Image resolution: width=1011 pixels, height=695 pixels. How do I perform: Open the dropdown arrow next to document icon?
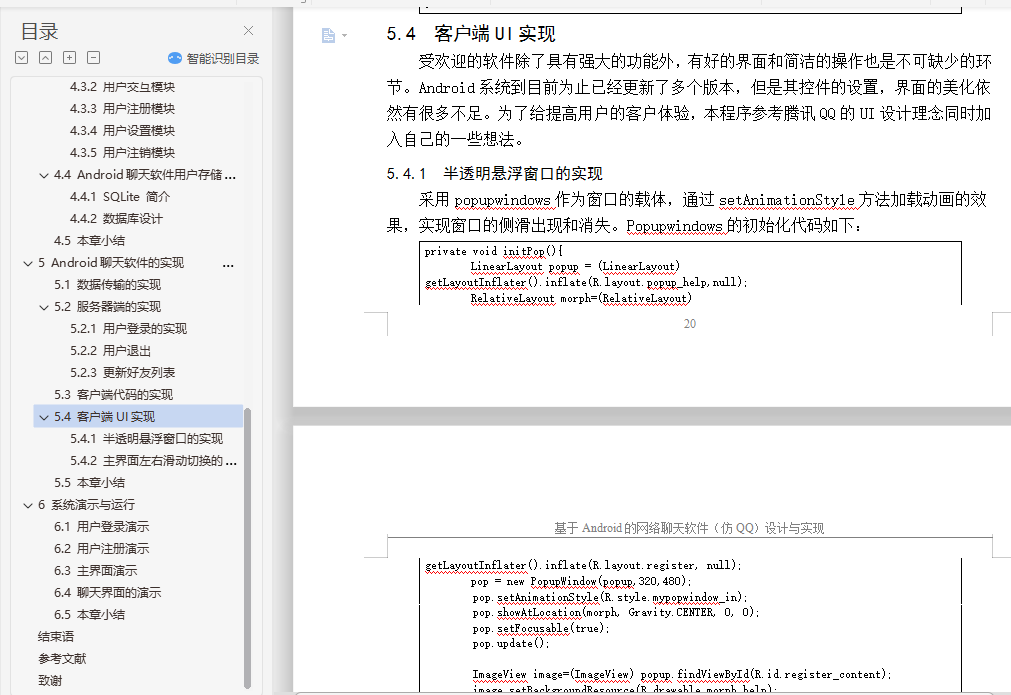(x=345, y=35)
